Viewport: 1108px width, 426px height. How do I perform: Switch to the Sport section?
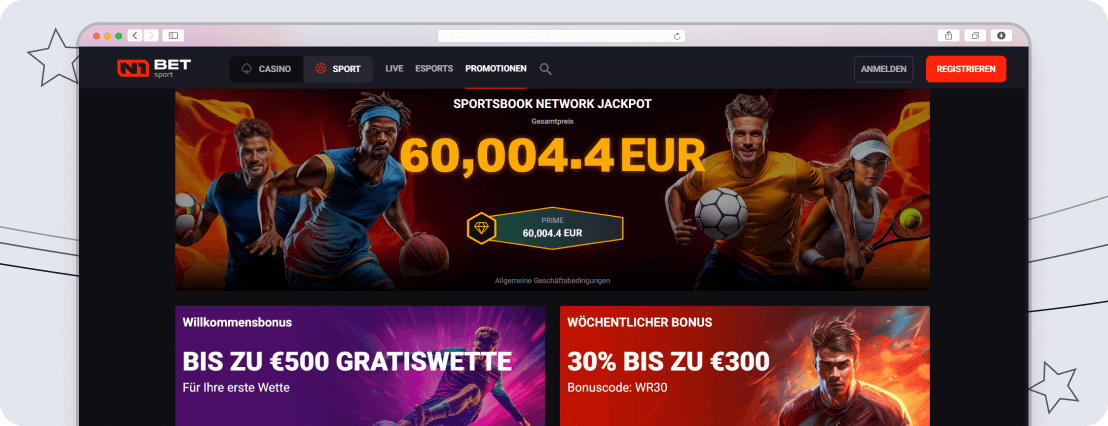tap(338, 69)
